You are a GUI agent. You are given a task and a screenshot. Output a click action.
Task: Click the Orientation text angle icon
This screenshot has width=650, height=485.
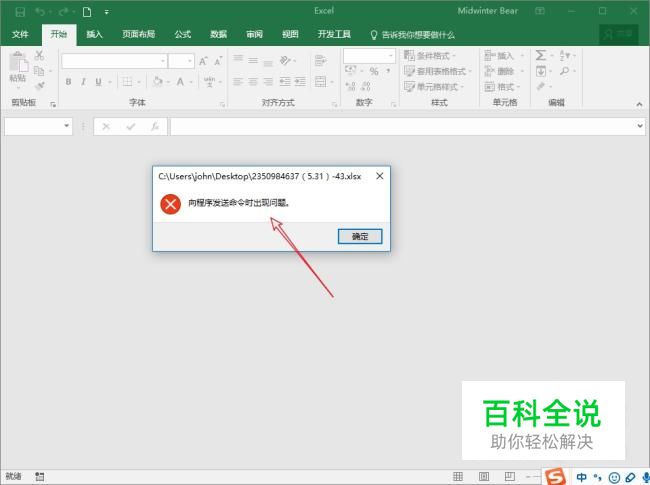(x=285, y=61)
